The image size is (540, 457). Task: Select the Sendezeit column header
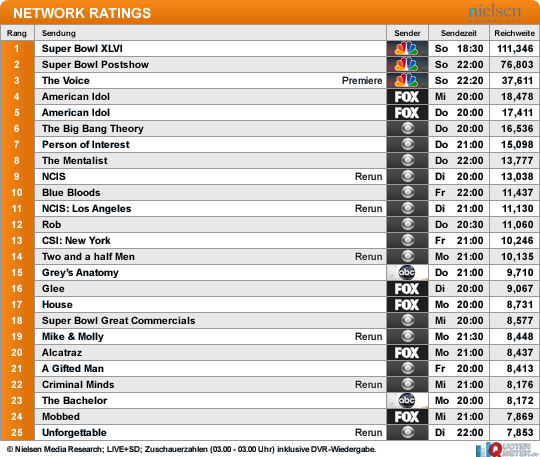coord(459,33)
